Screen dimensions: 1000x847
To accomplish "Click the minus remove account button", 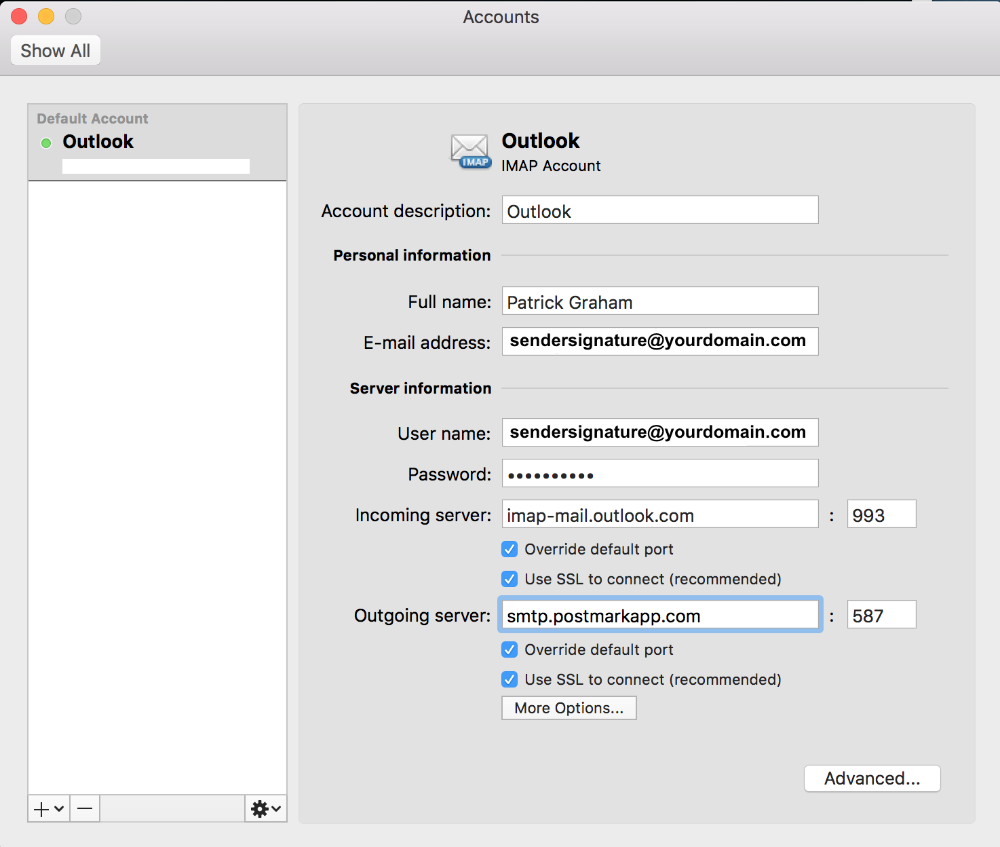I will [85, 808].
